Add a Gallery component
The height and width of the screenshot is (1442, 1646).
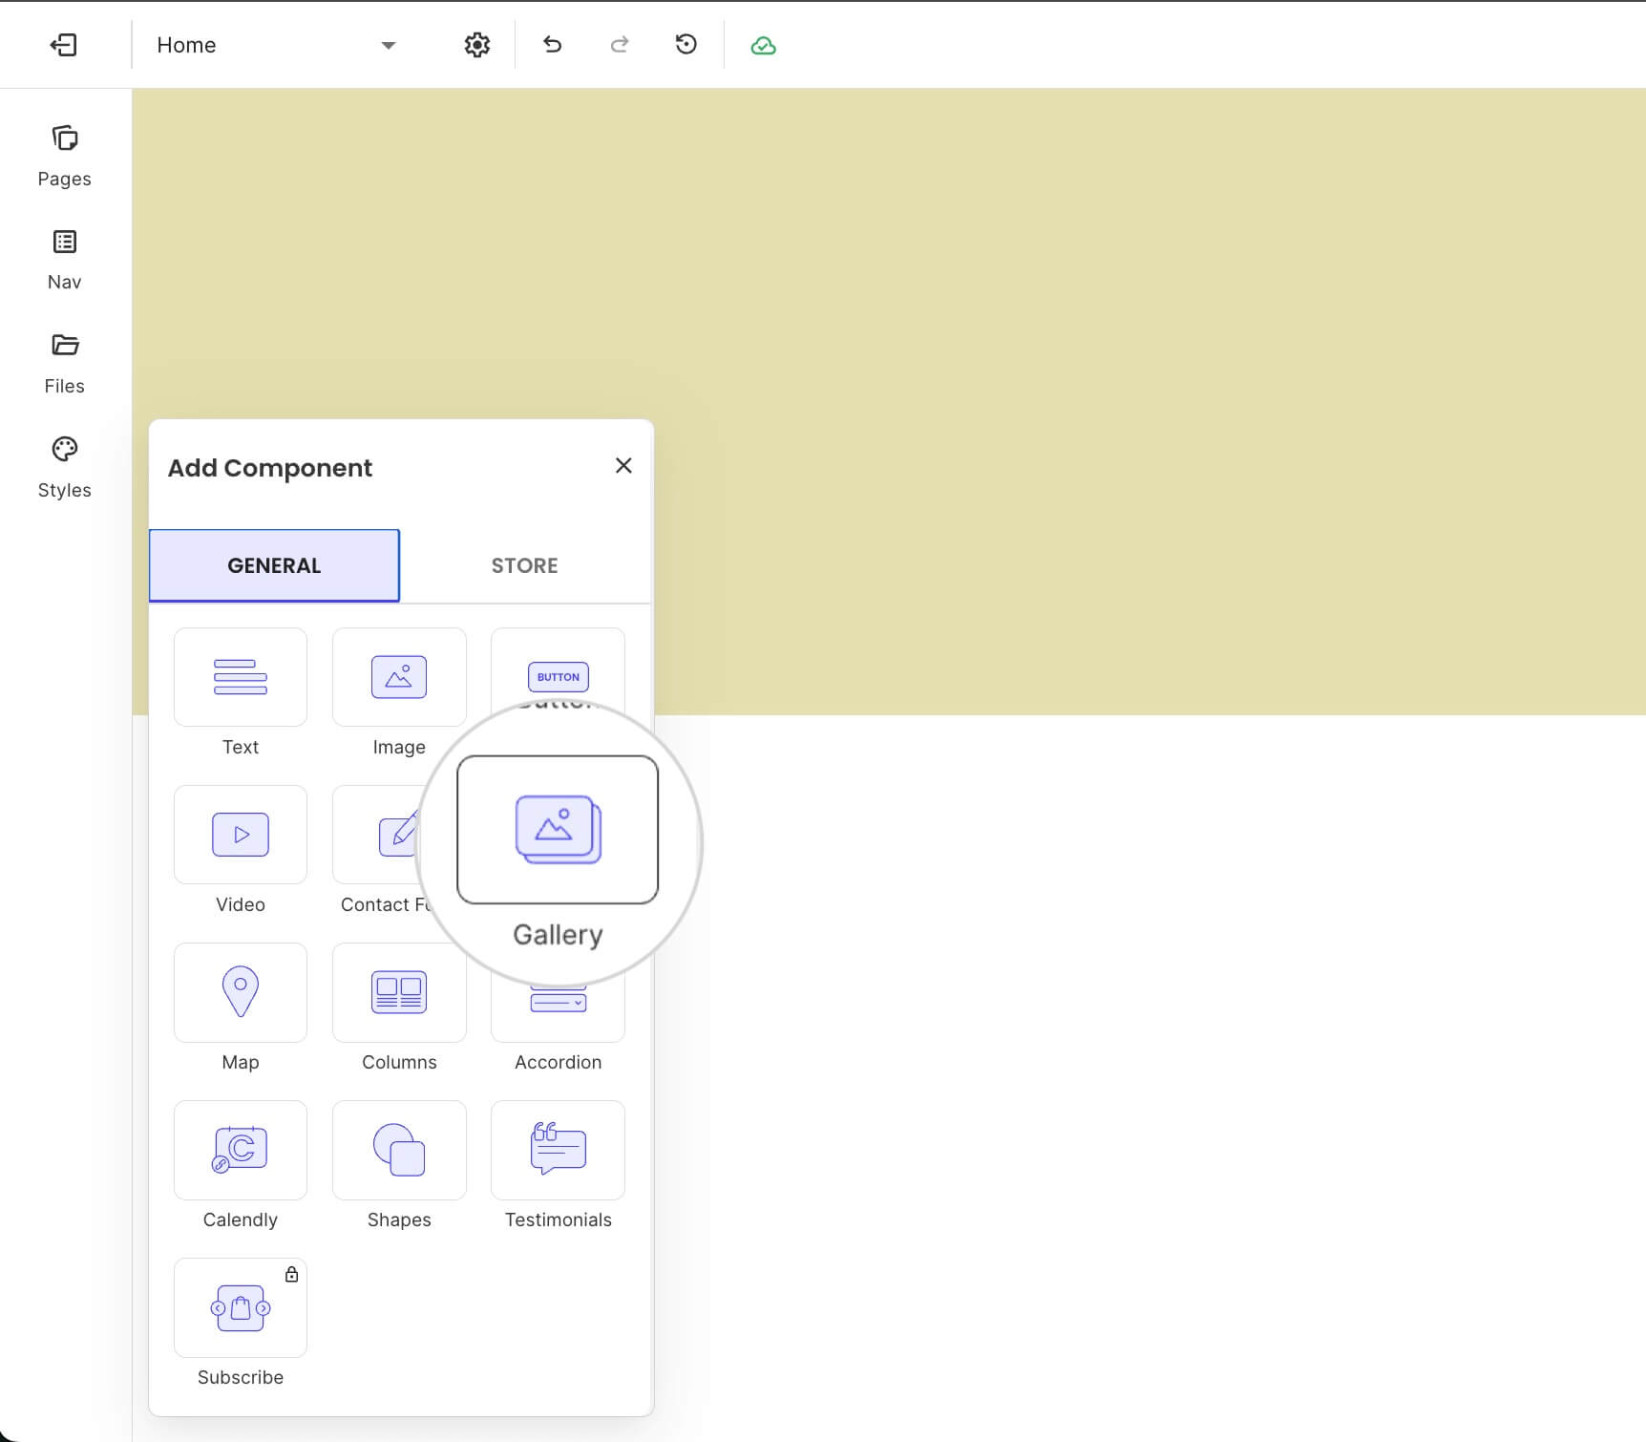[x=558, y=830]
